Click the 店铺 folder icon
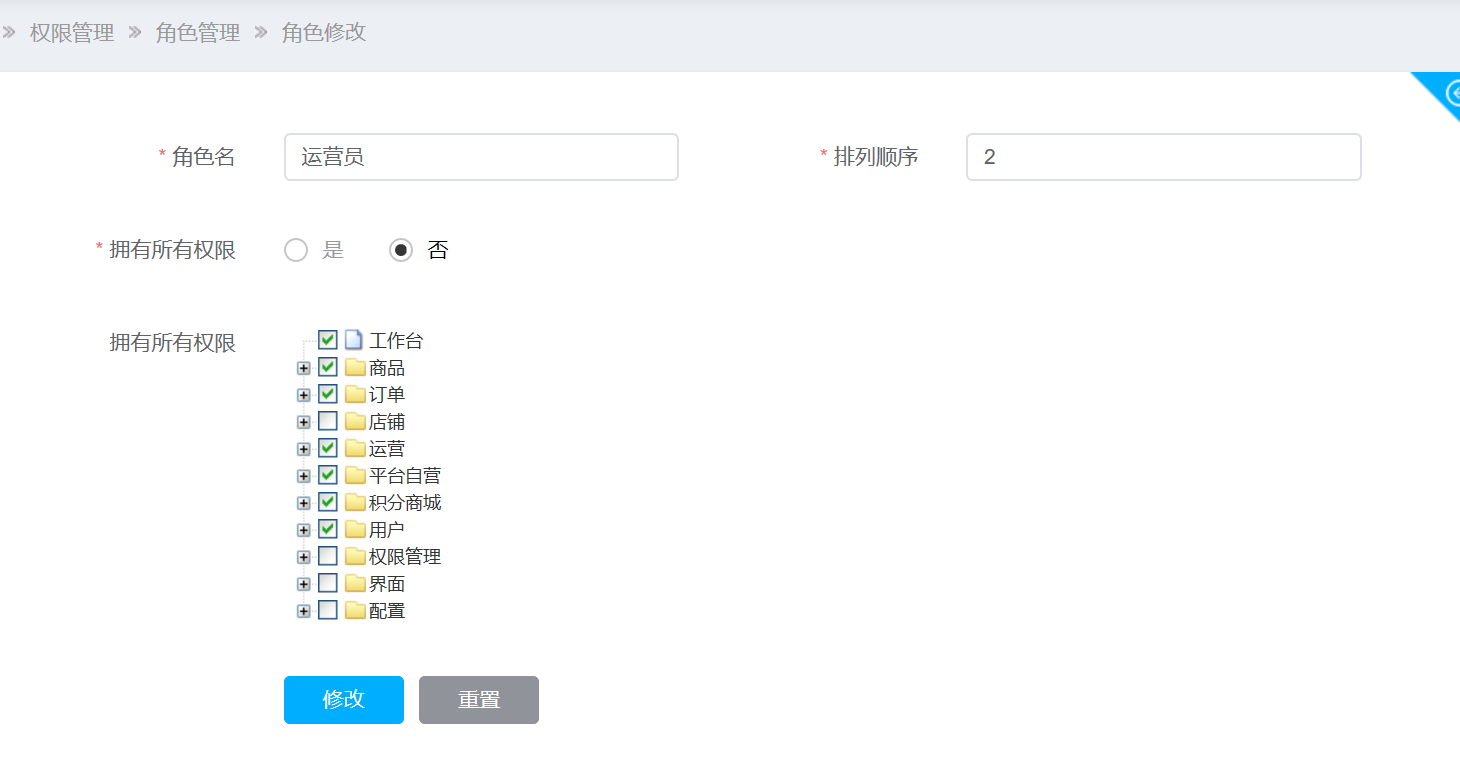 pyautogui.click(x=355, y=421)
